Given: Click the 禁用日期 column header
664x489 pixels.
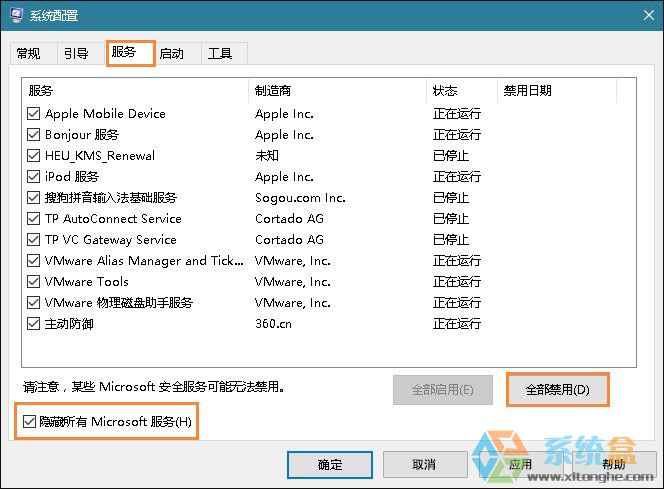Looking at the screenshot, I should (x=557, y=91).
